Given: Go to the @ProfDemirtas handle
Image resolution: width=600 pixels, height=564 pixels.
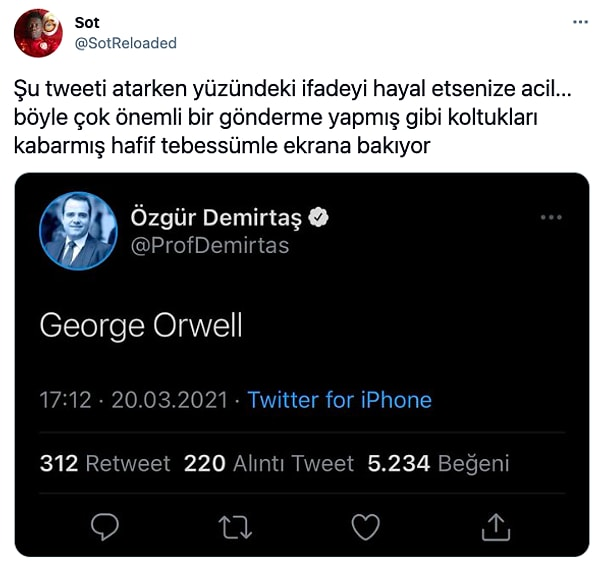Looking at the screenshot, I should tap(209, 245).
